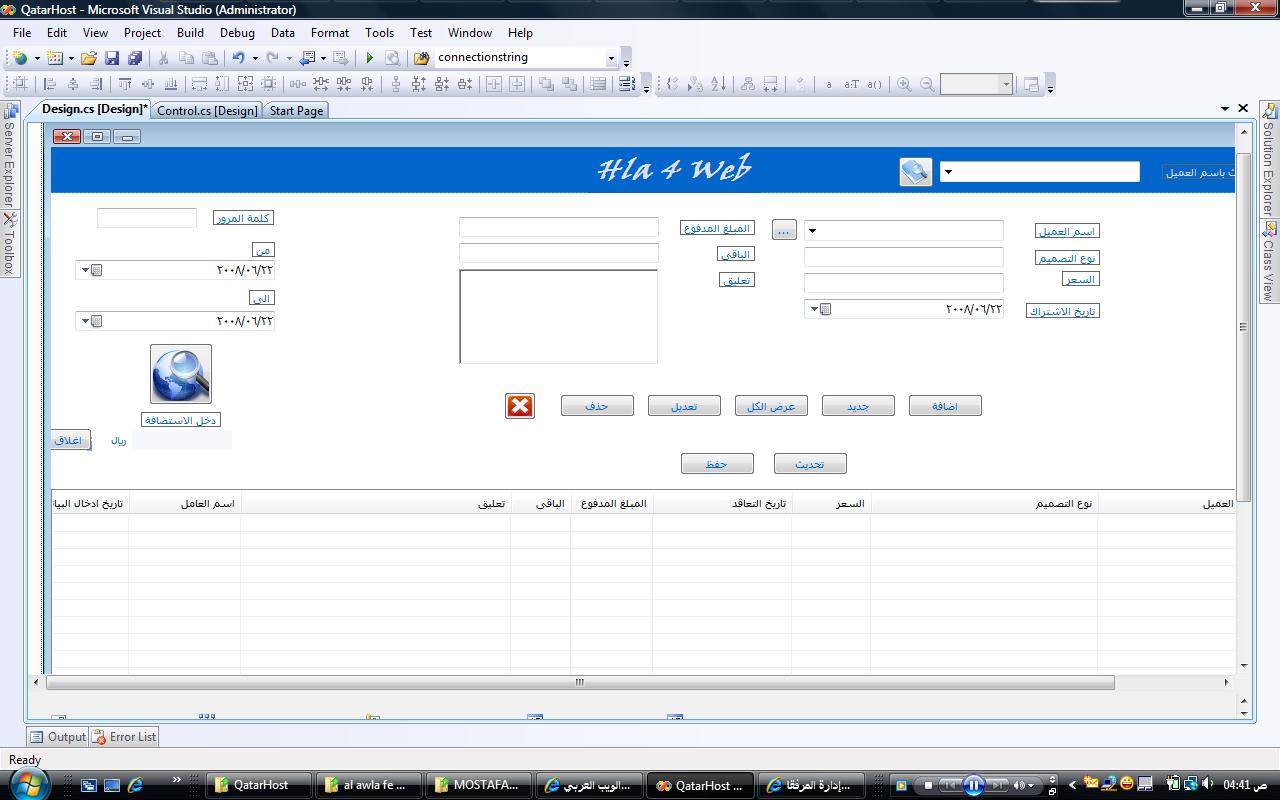Click the green Start Debugging play icon

click(x=369, y=58)
